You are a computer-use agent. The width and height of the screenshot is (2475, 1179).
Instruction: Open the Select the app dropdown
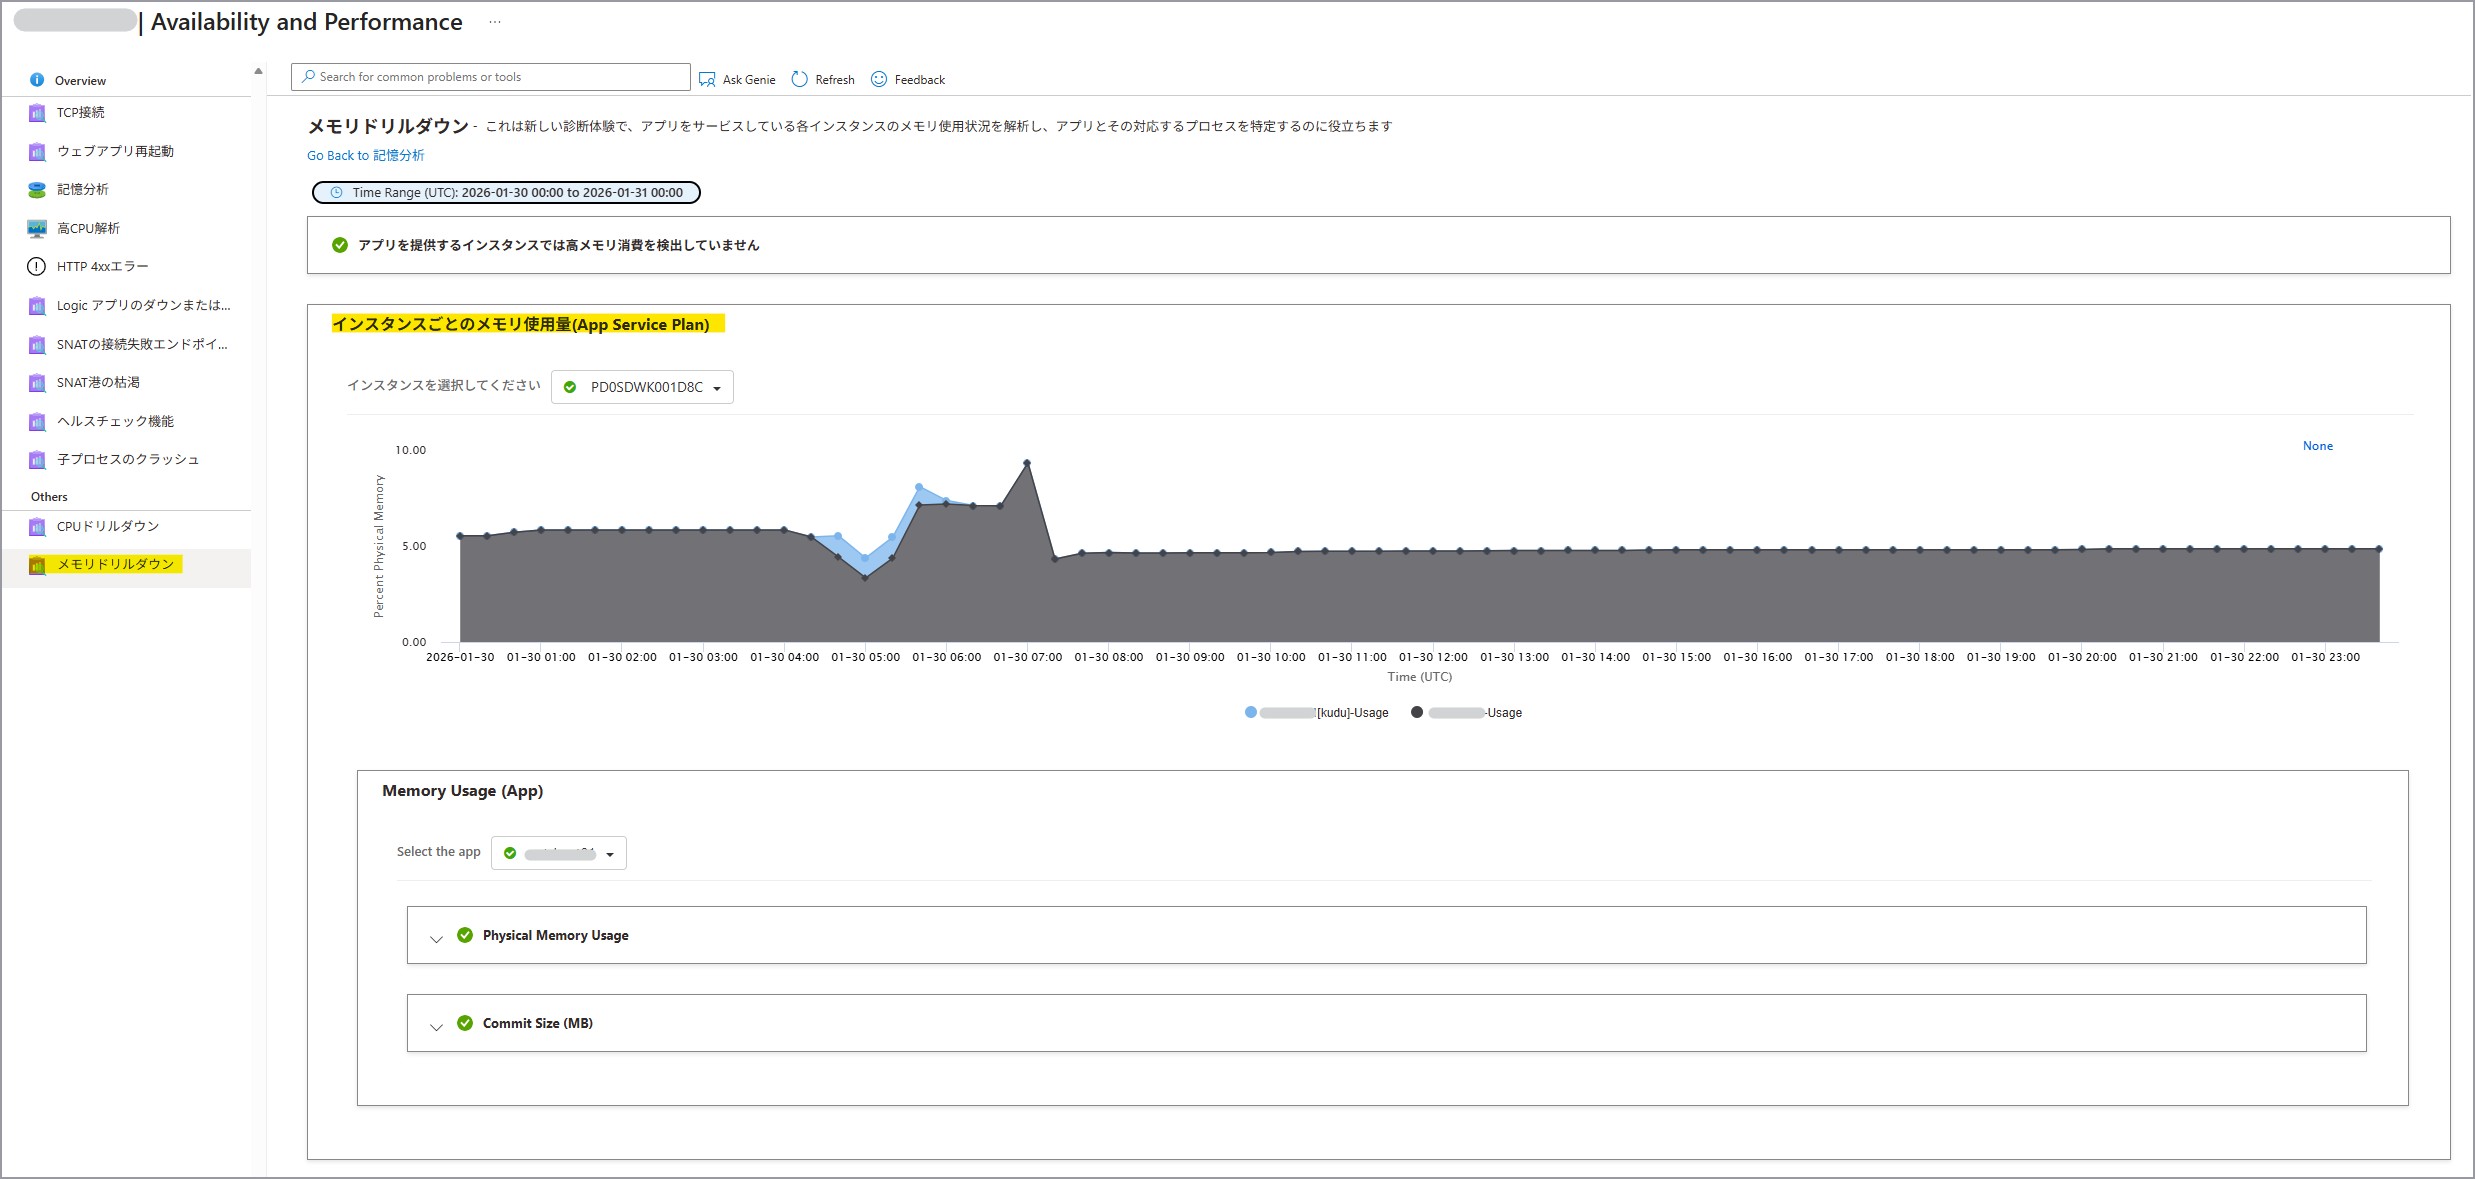[558, 853]
